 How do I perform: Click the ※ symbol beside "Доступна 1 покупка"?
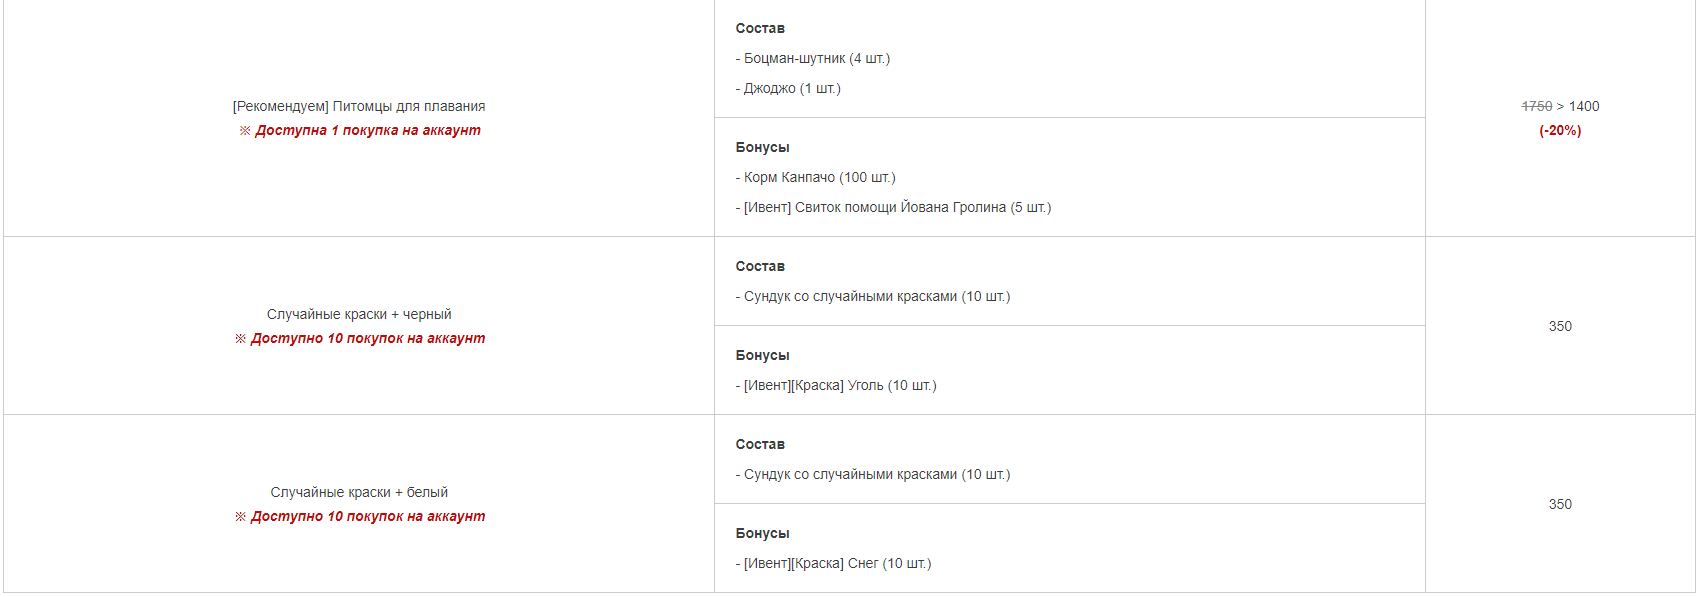click(x=245, y=131)
